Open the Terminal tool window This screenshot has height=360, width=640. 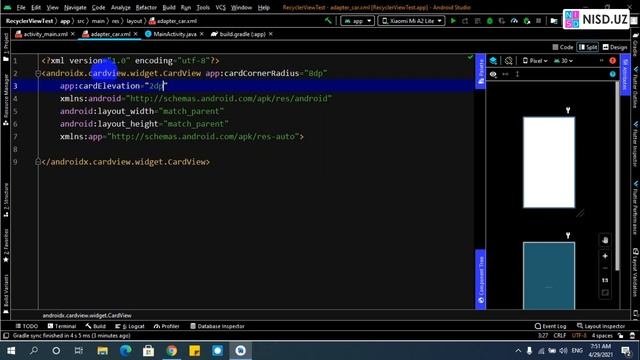pyautogui.click(x=62, y=326)
